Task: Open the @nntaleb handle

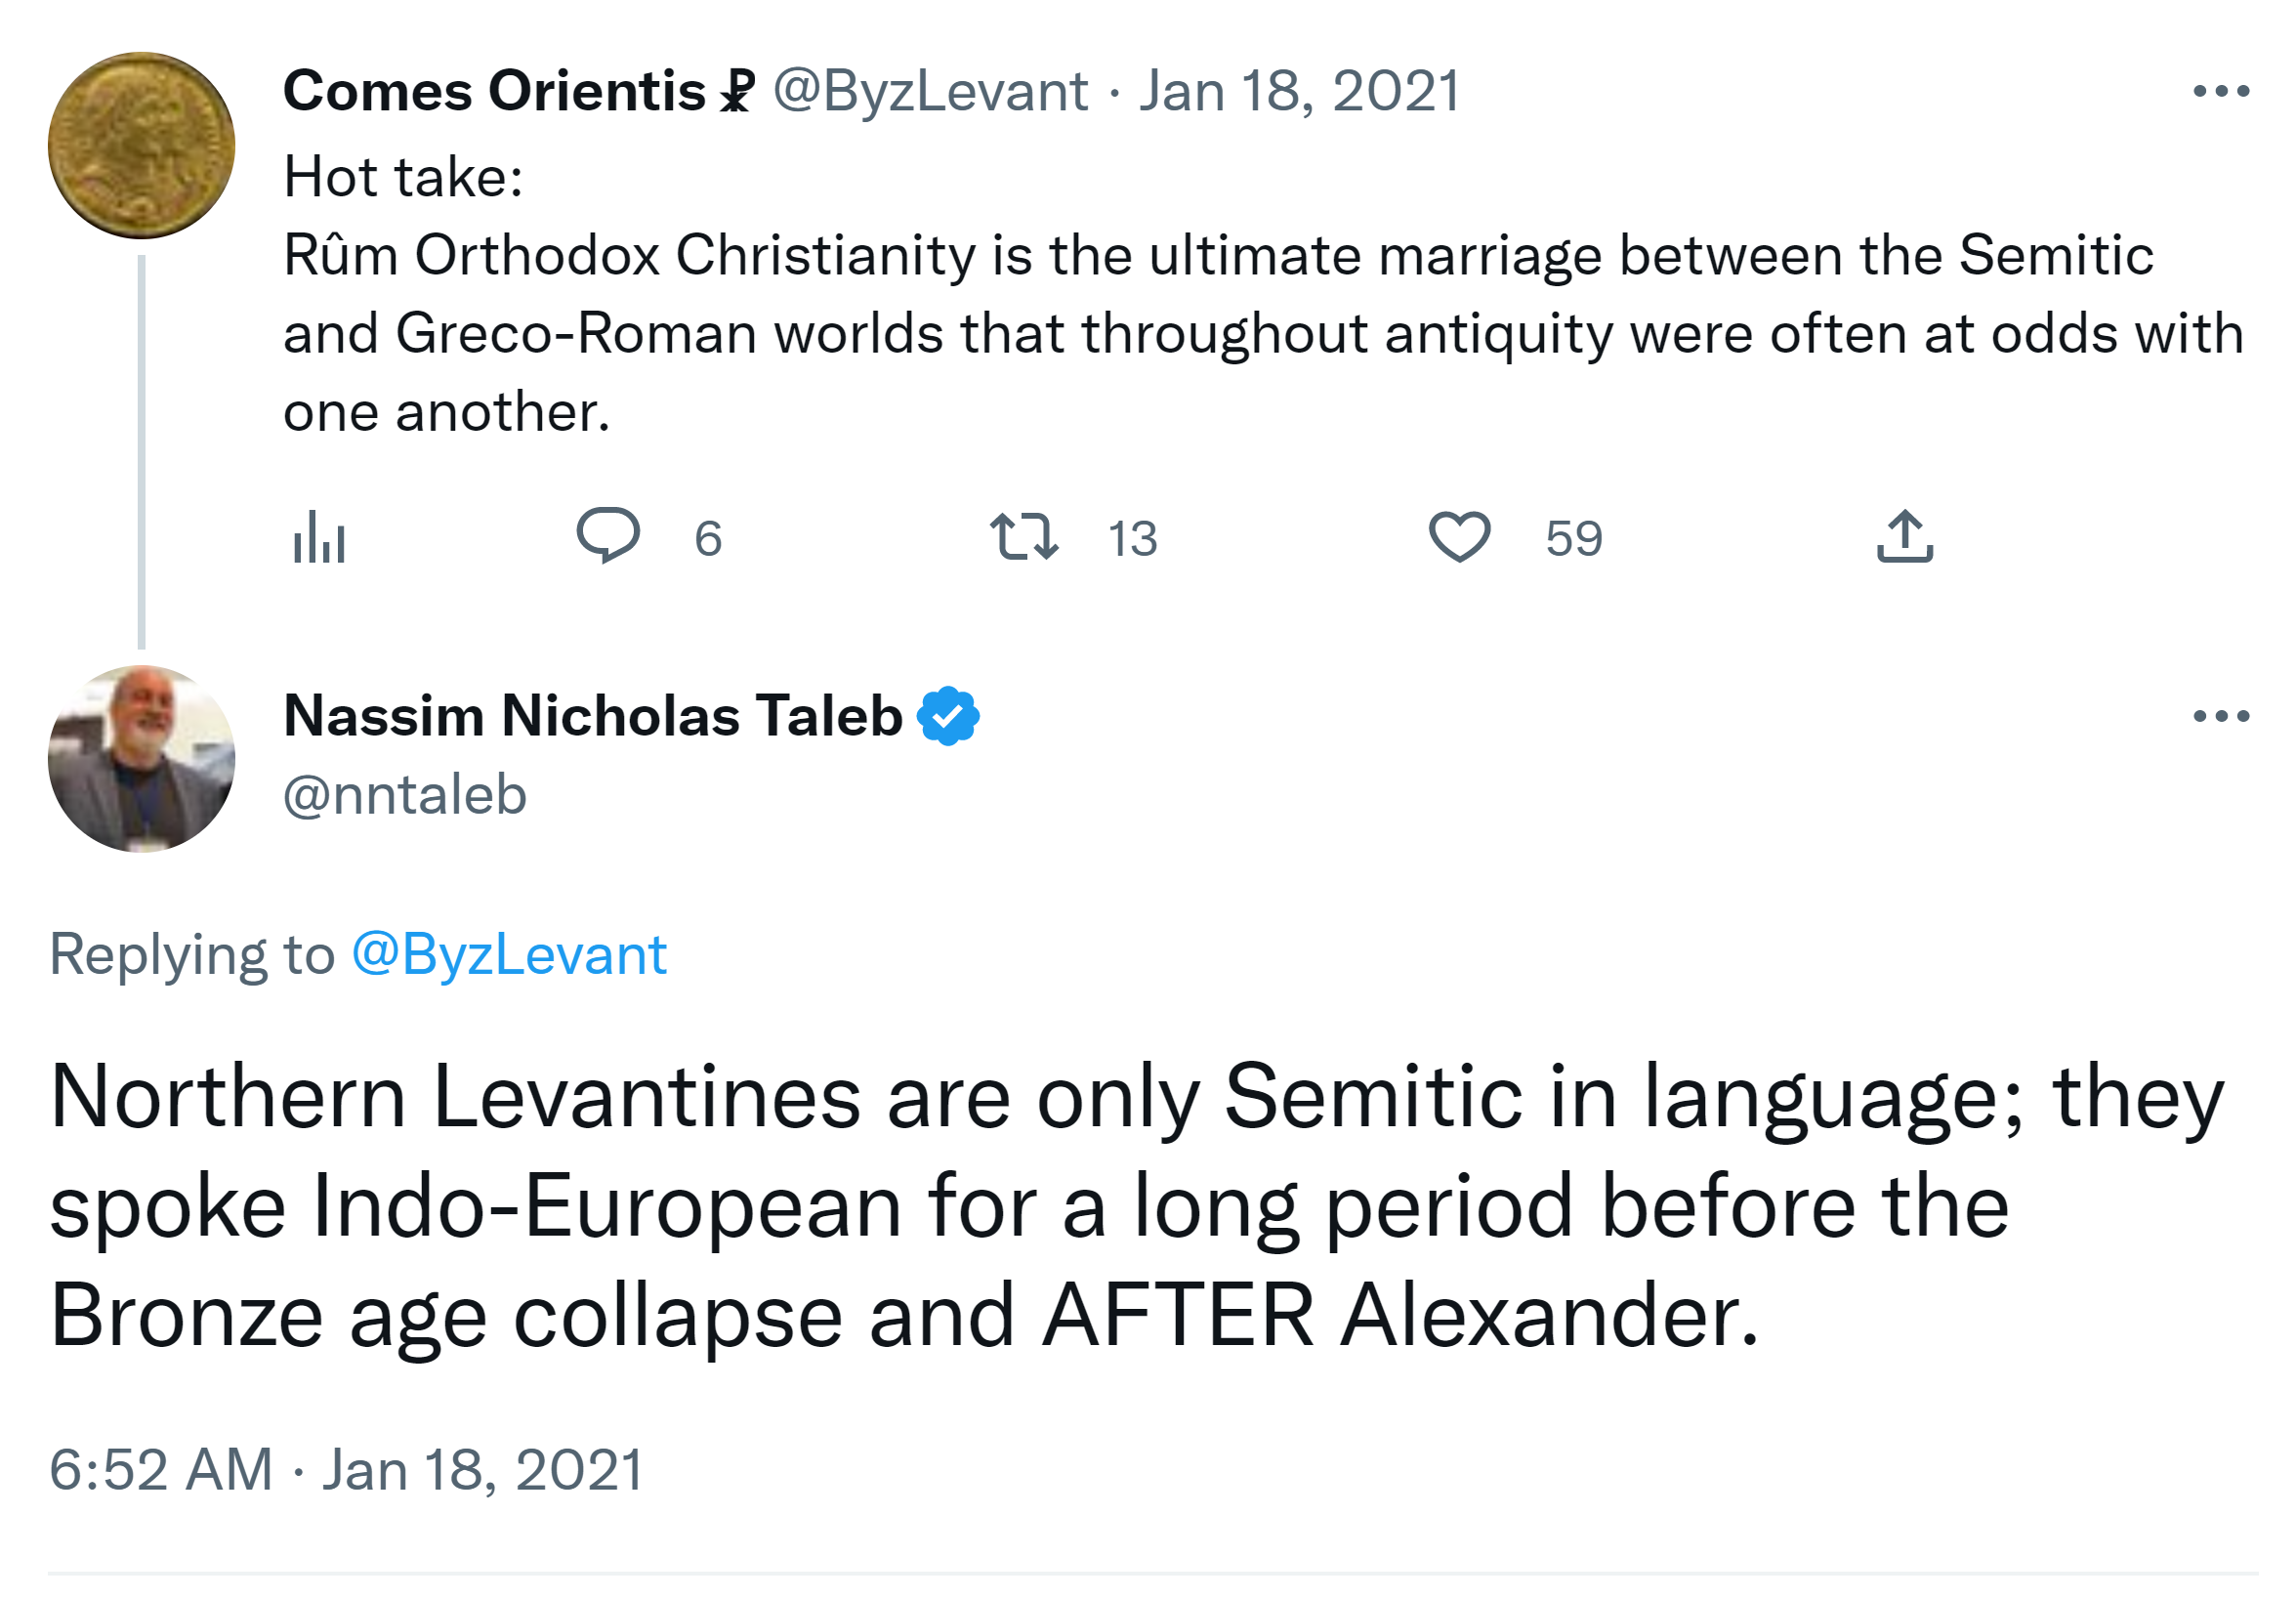Action: point(405,795)
